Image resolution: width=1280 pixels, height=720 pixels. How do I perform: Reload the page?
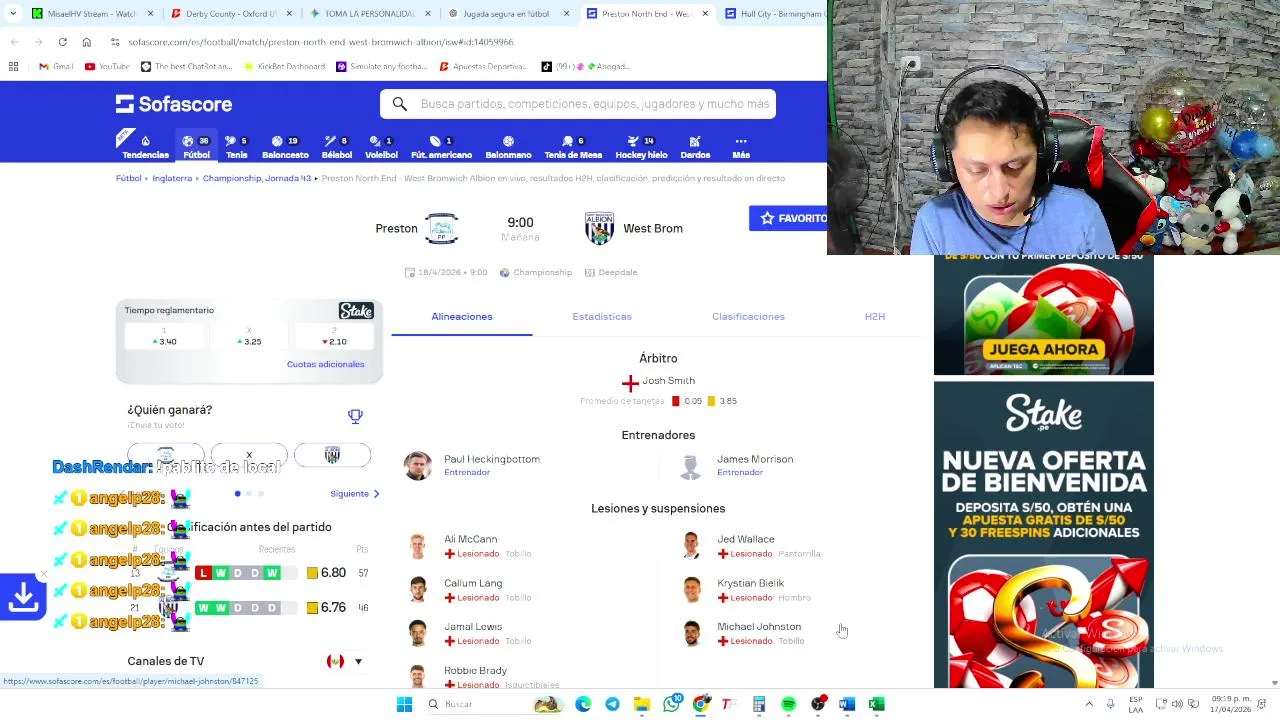[x=62, y=42]
